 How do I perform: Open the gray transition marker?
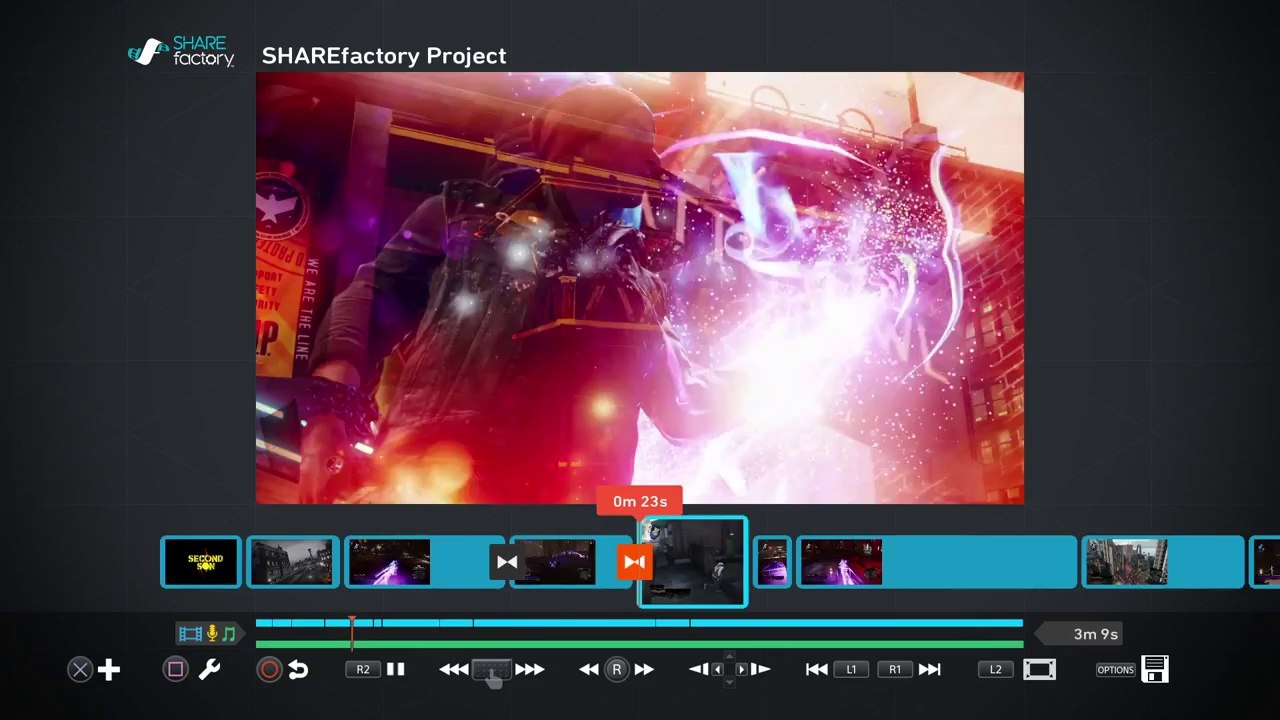pos(507,562)
